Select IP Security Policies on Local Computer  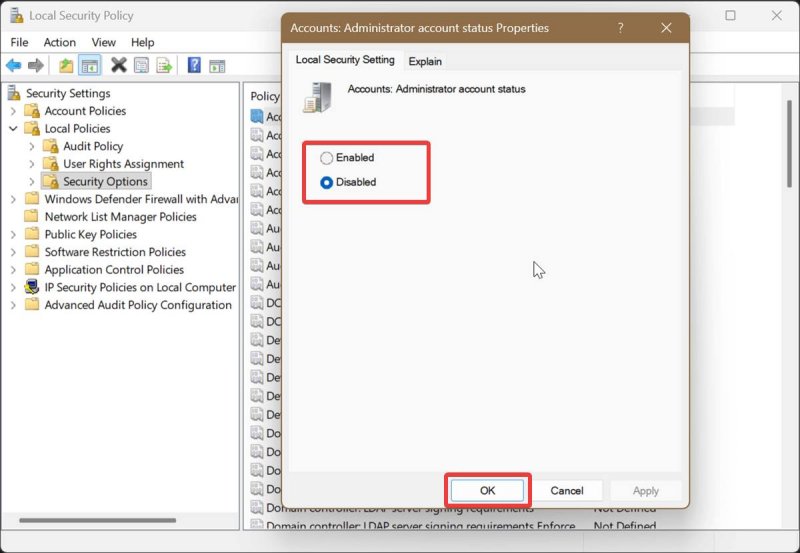point(140,287)
